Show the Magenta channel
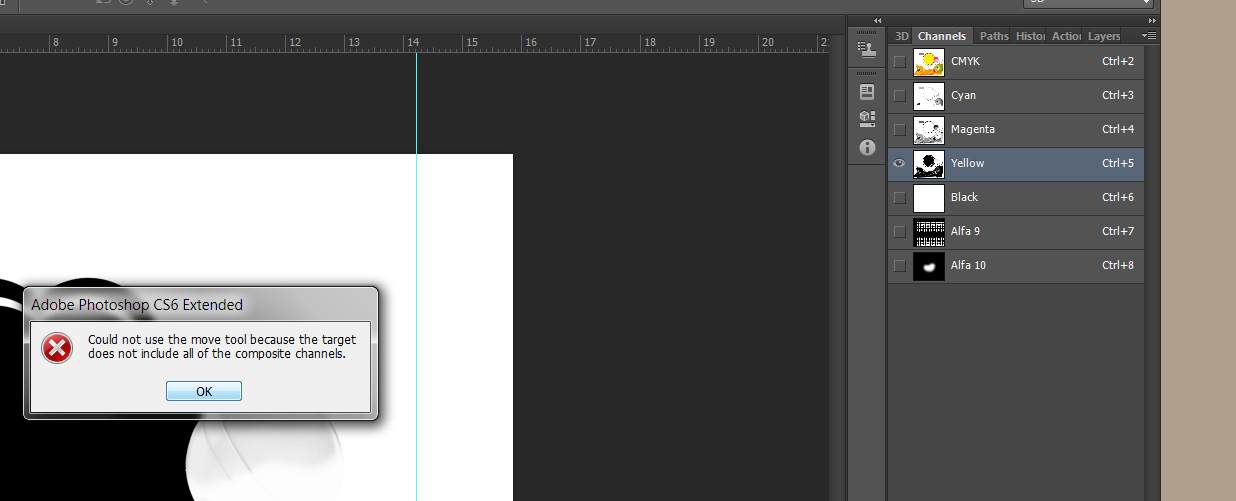This screenshot has height=501, width=1236. 899,130
